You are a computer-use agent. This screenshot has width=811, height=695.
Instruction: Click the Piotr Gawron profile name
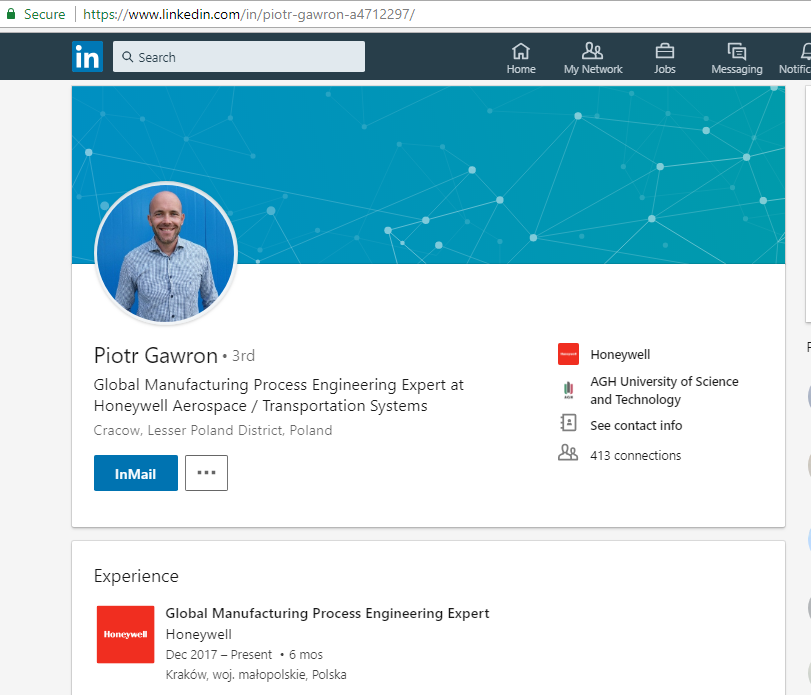[x=156, y=356]
